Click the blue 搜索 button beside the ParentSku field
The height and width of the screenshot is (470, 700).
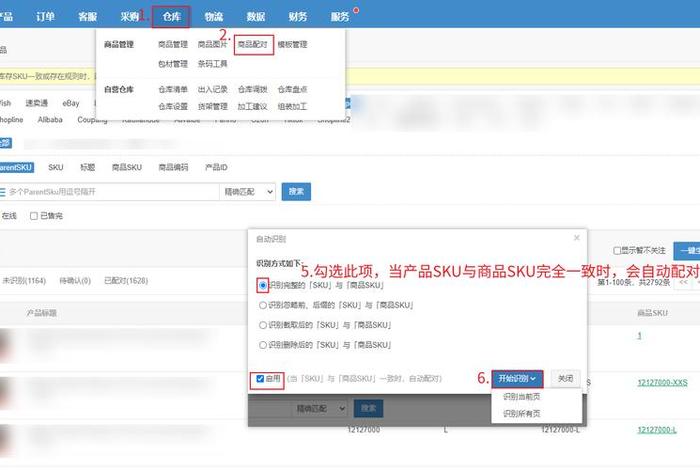point(296,192)
